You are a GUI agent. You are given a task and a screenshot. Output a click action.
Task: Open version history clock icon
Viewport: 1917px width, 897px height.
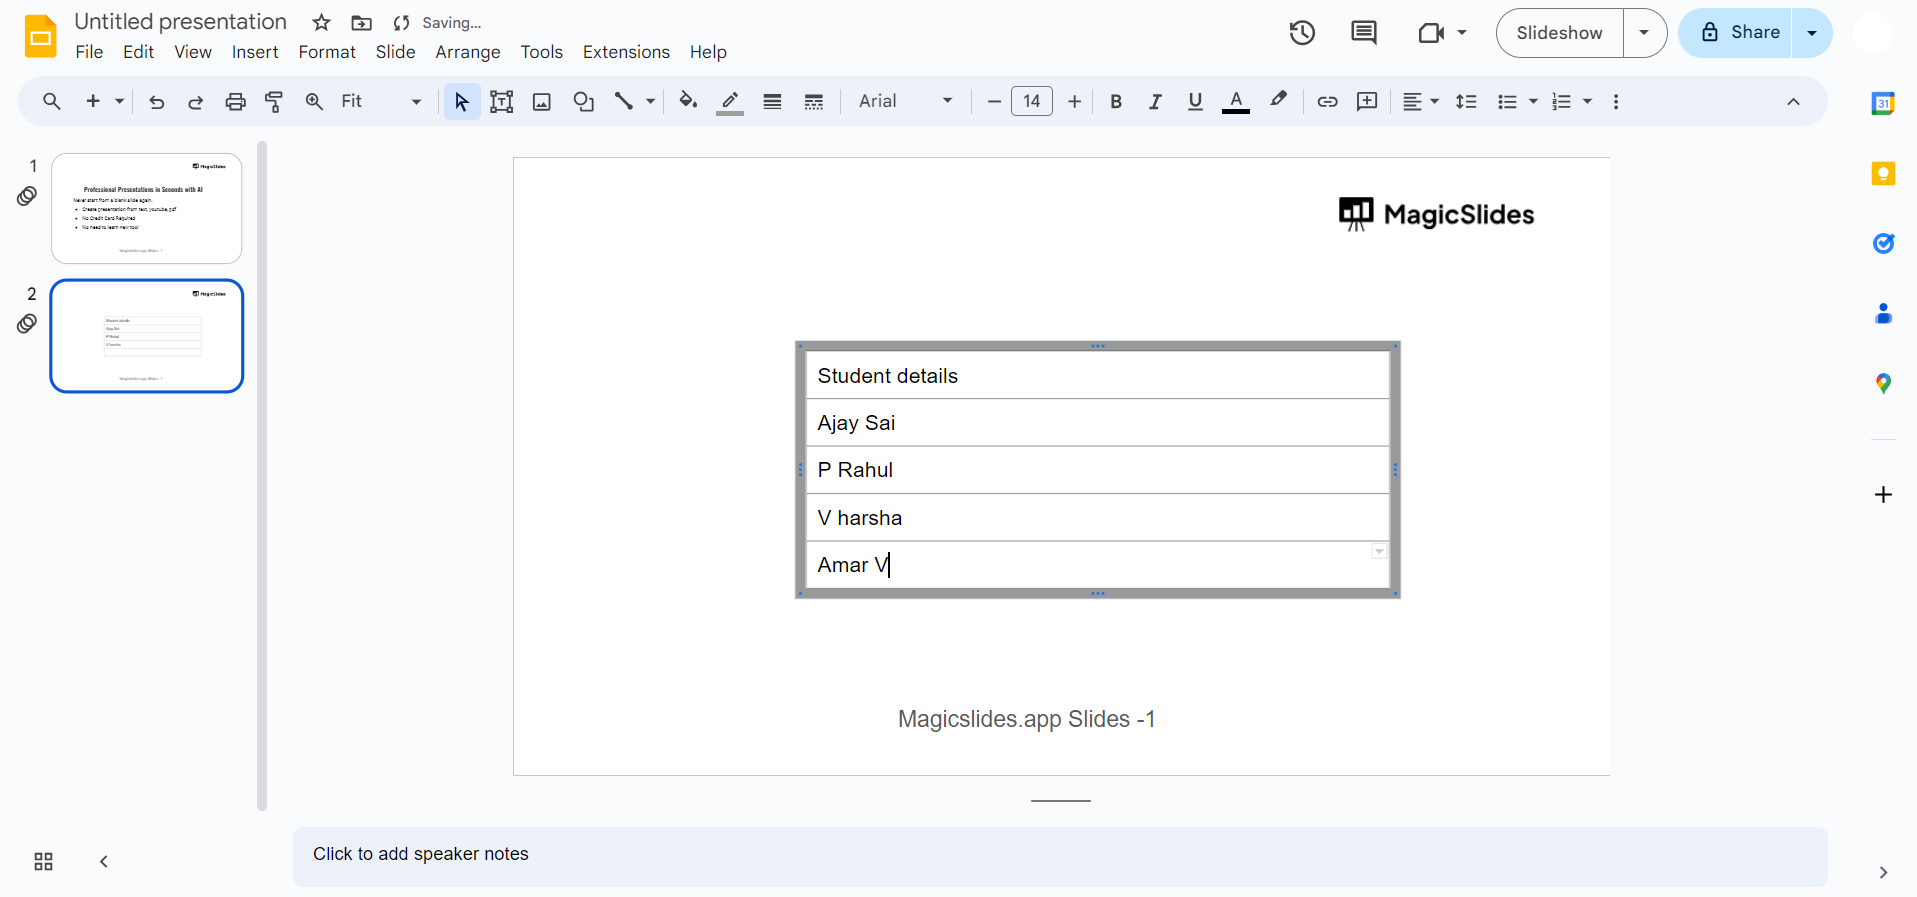(x=1302, y=33)
